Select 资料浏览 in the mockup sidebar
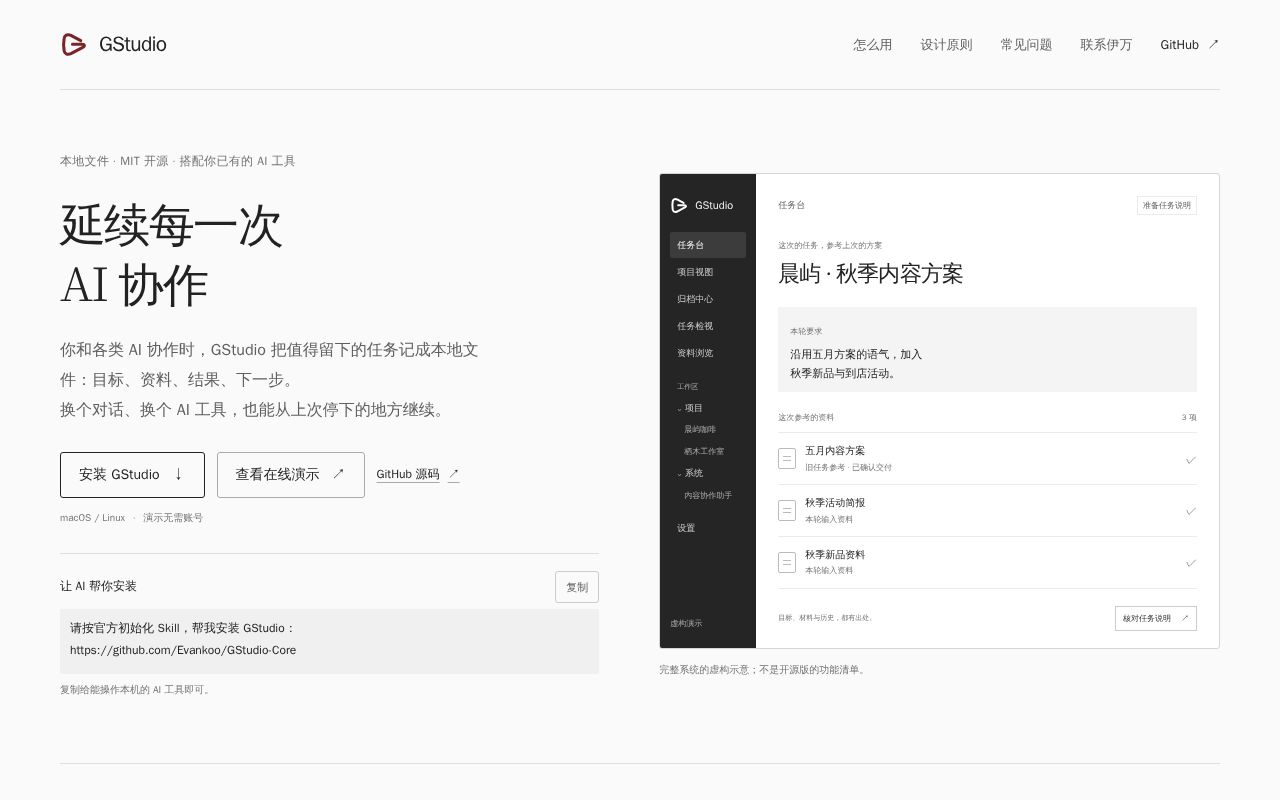This screenshot has height=800, width=1280. pyautogui.click(x=708, y=353)
